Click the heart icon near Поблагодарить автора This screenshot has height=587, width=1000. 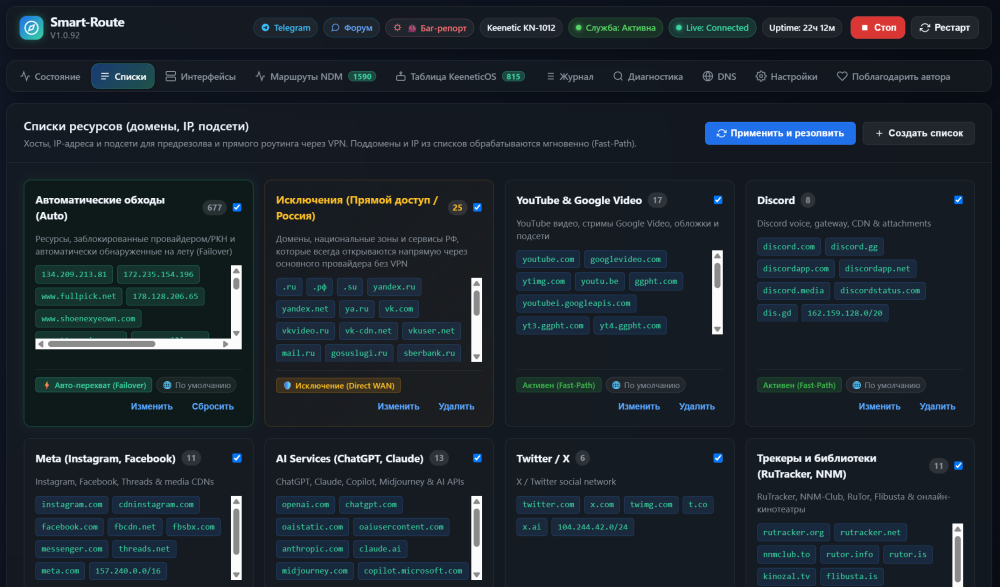(x=842, y=77)
